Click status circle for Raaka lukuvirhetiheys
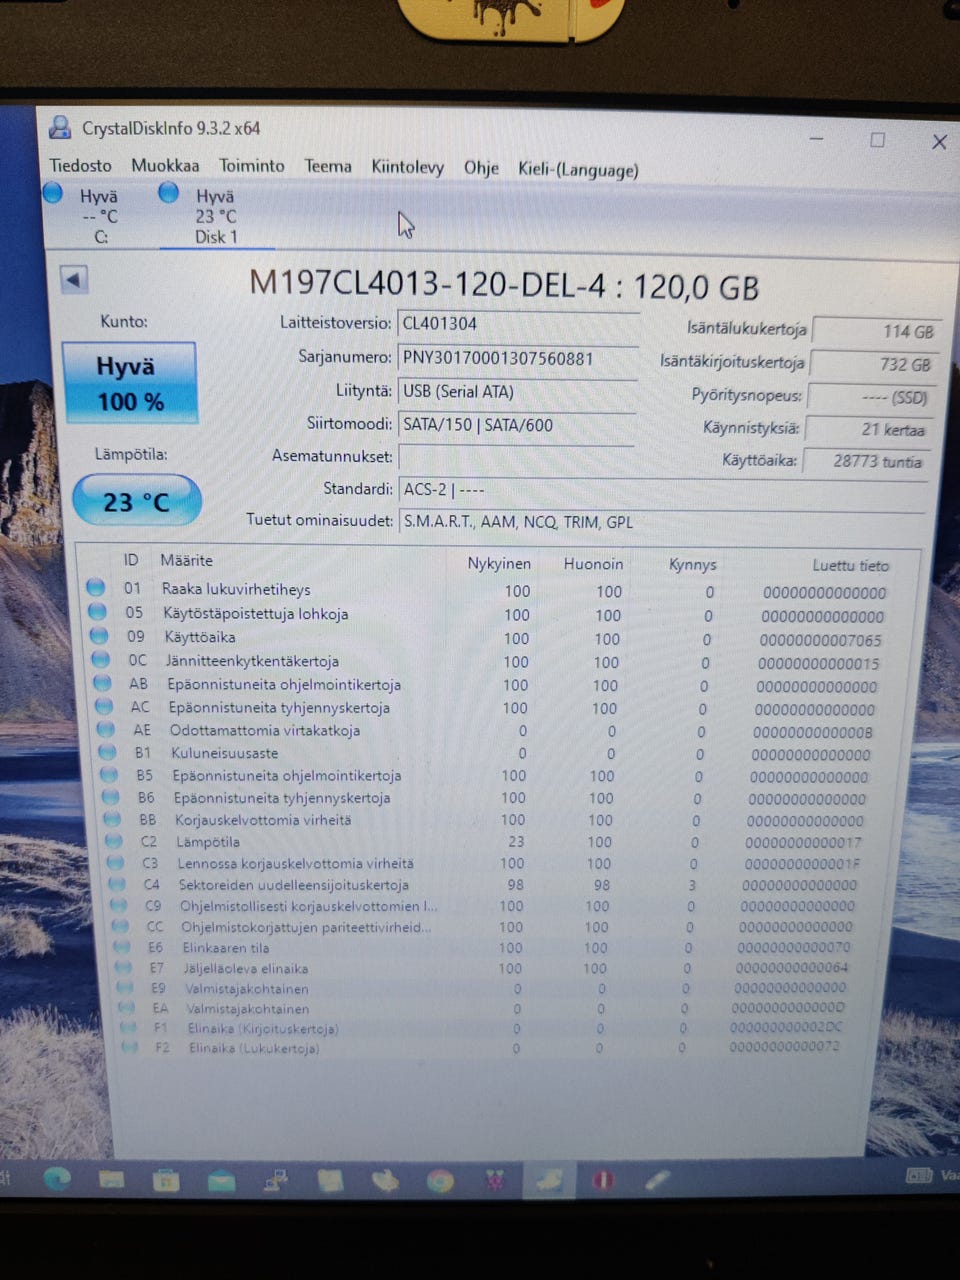The width and height of the screenshot is (960, 1280). (x=96, y=588)
